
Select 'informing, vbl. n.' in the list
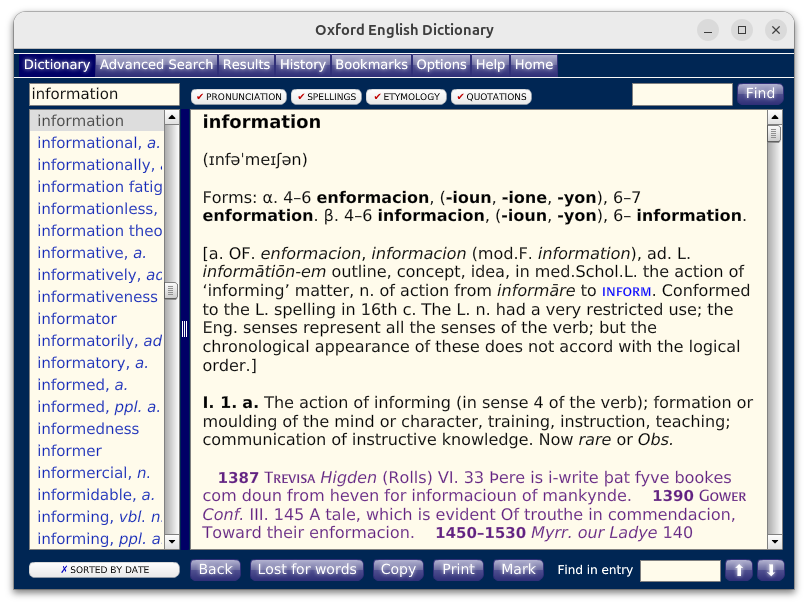coord(97,517)
